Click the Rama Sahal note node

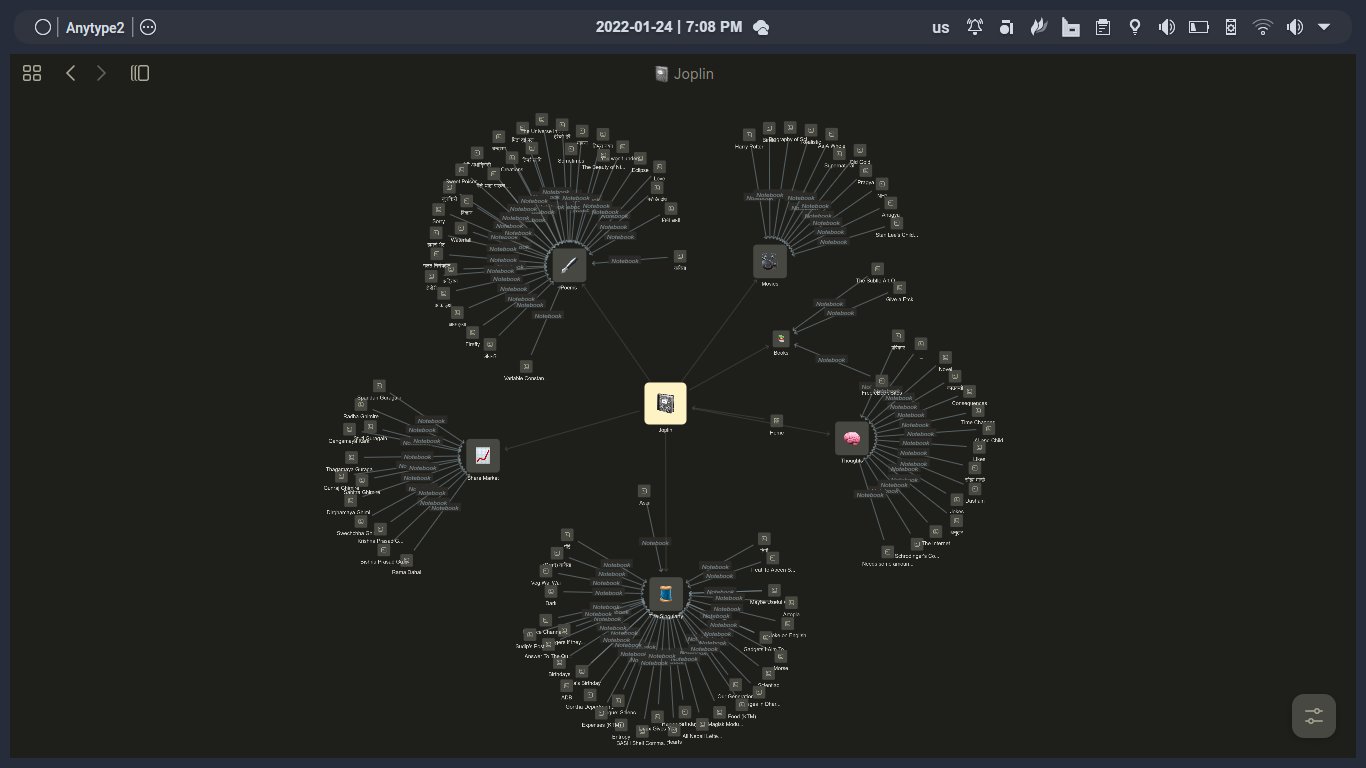[x=407, y=561]
